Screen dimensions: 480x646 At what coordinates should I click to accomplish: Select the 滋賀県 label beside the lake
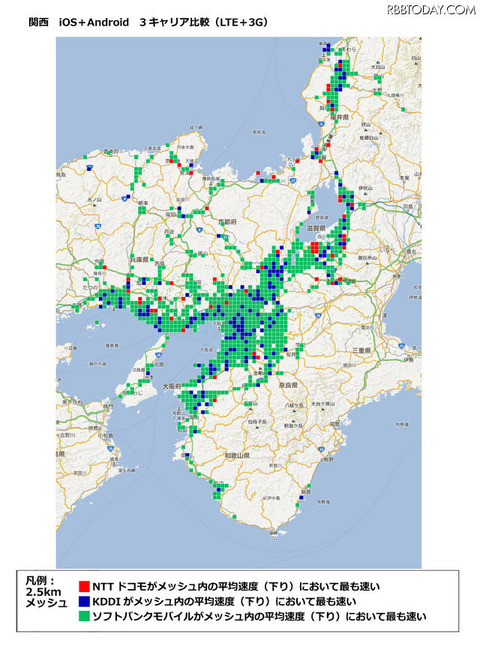point(316,228)
